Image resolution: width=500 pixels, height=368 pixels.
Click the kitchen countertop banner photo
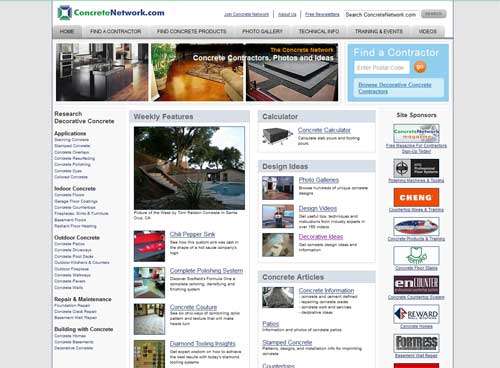tap(102, 72)
